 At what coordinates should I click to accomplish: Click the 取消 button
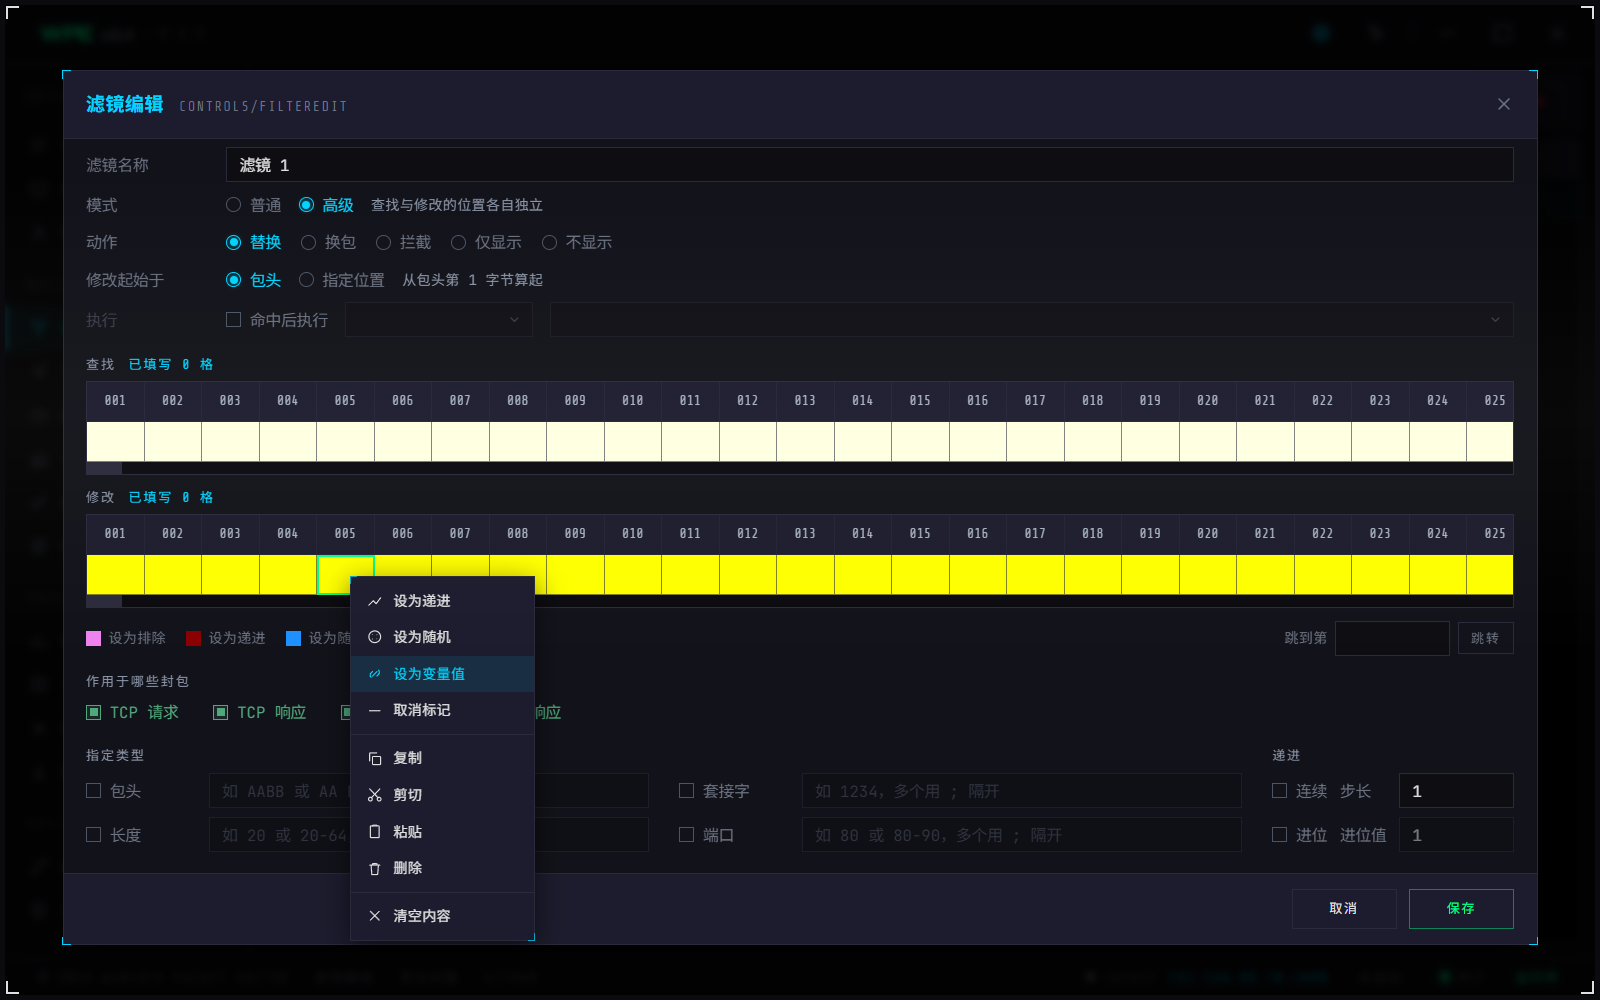coord(1344,909)
